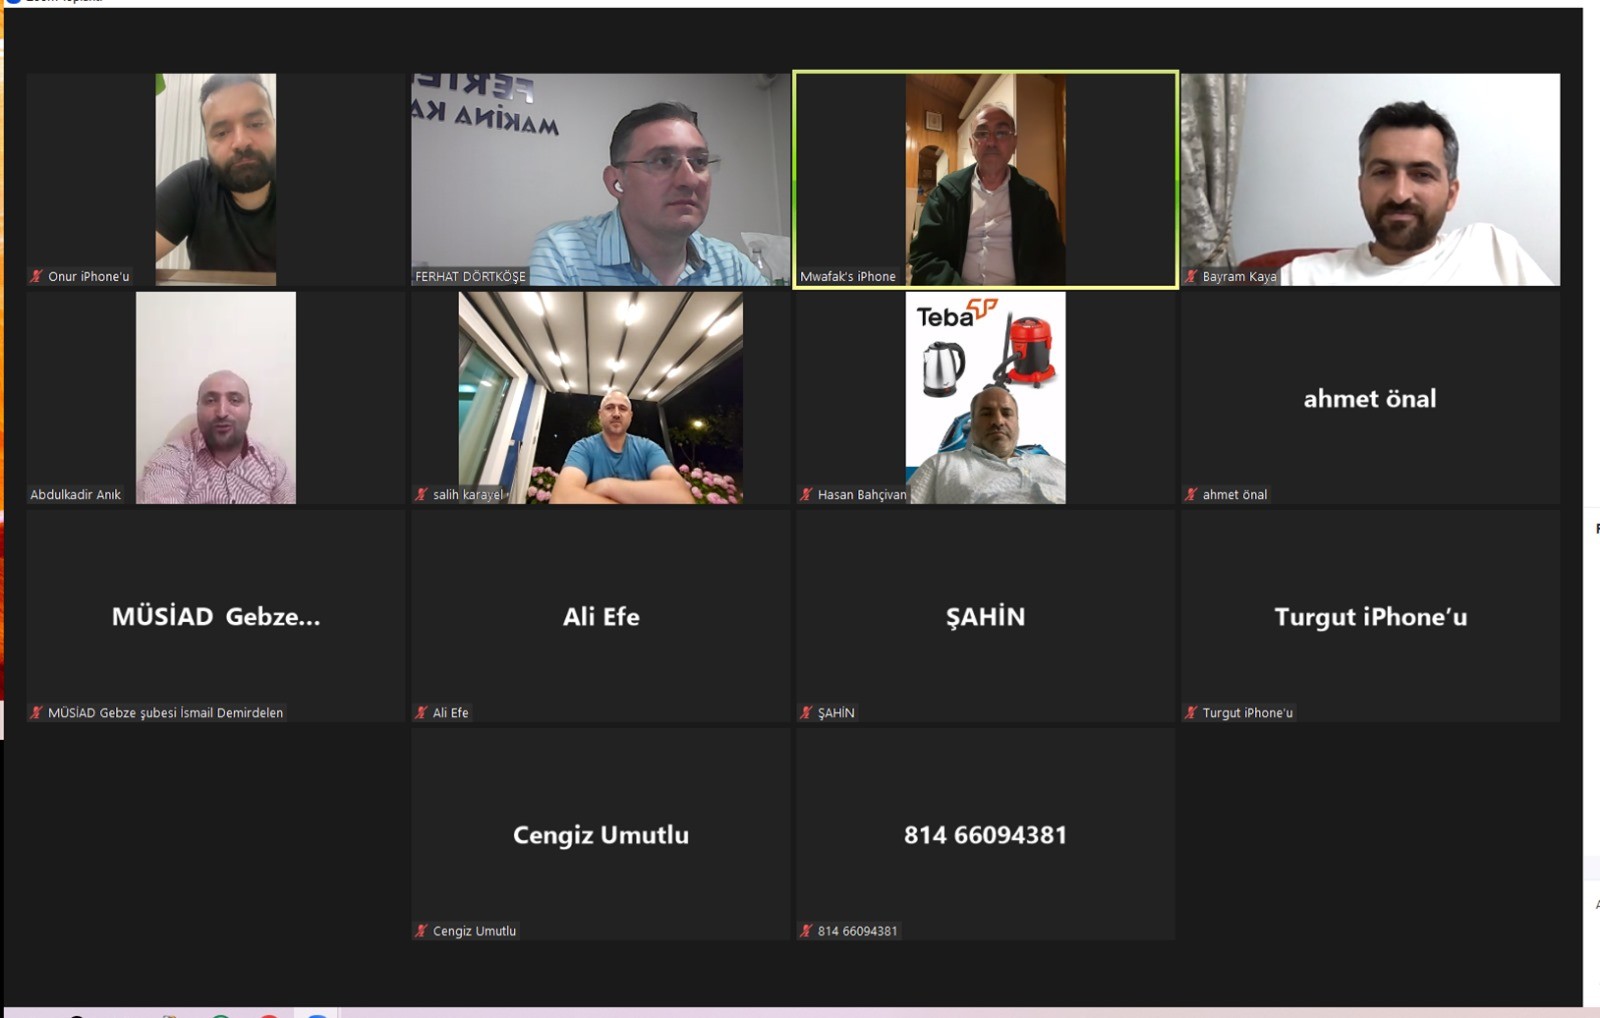Image resolution: width=1600 pixels, height=1018 pixels.
Task: Click muted mic icon next to Turgut iPhone'u
Action: 1191,713
